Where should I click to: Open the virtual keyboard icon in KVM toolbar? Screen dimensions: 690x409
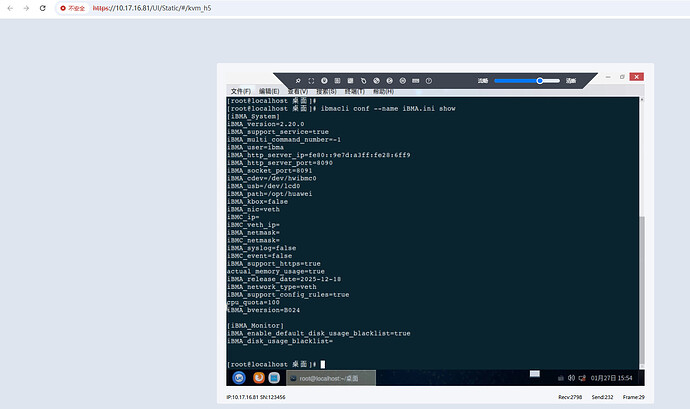(x=415, y=81)
